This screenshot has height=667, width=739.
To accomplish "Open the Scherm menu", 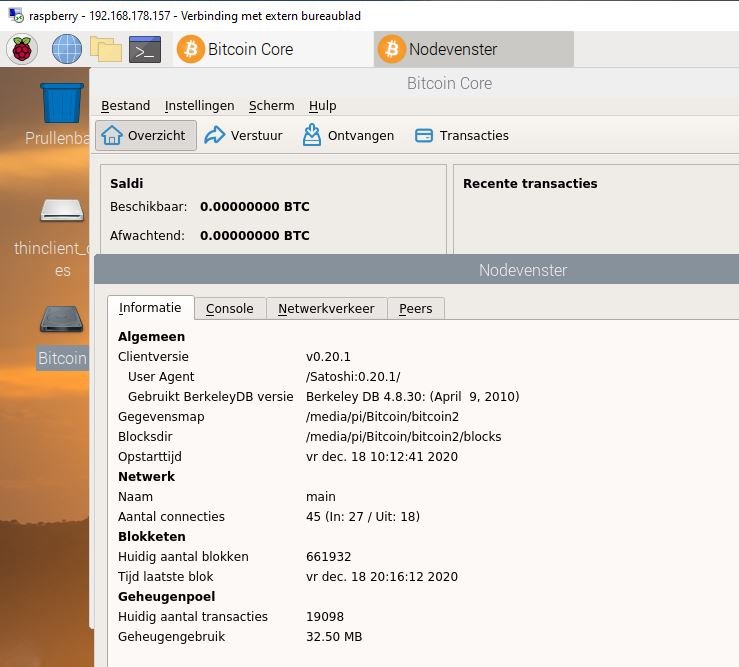I will pyautogui.click(x=271, y=106).
